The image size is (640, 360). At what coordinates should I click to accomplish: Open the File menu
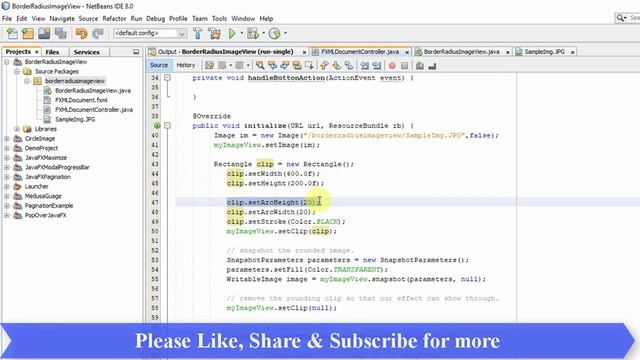pyautogui.click(x=7, y=19)
